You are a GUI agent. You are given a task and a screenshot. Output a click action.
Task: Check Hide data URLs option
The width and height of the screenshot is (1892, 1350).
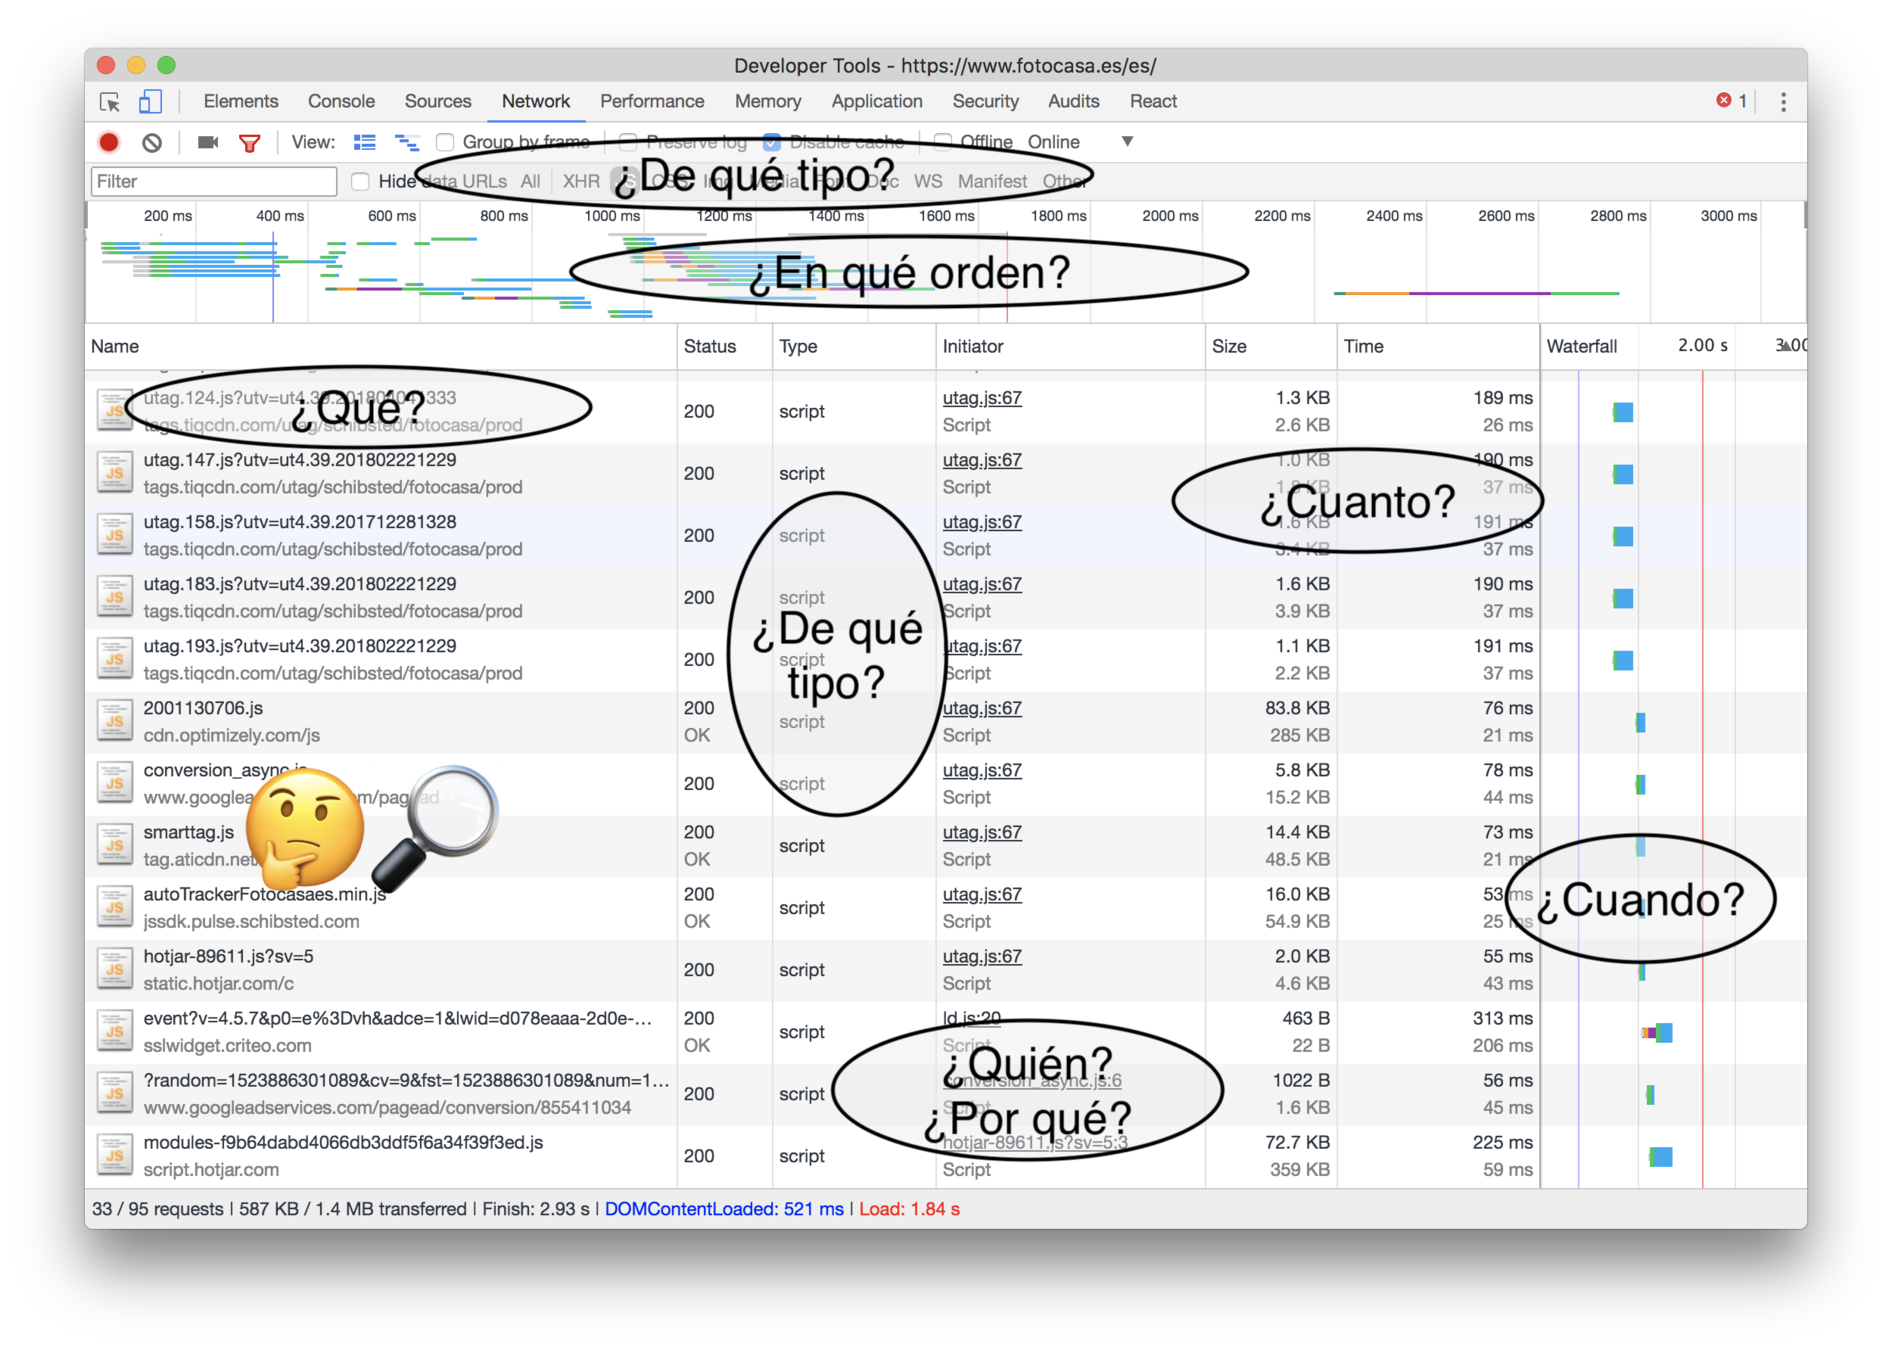pos(360,181)
